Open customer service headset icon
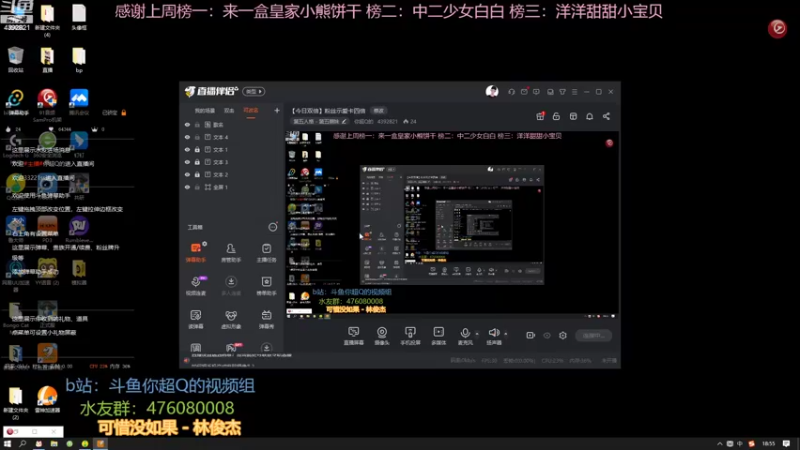The image size is (800, 450). click(511, 92)
